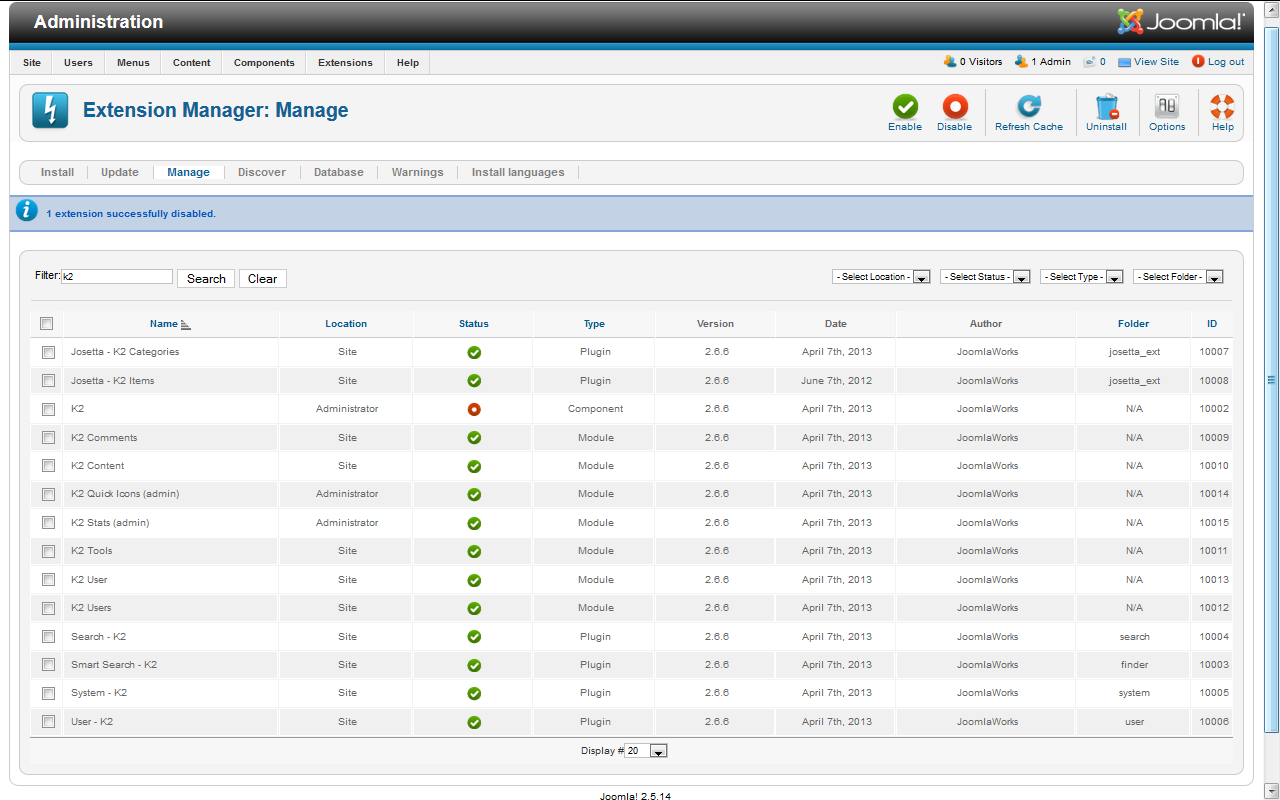Check the box for K2 Content
Viewport: 1280px width, 800px height.
48,466
